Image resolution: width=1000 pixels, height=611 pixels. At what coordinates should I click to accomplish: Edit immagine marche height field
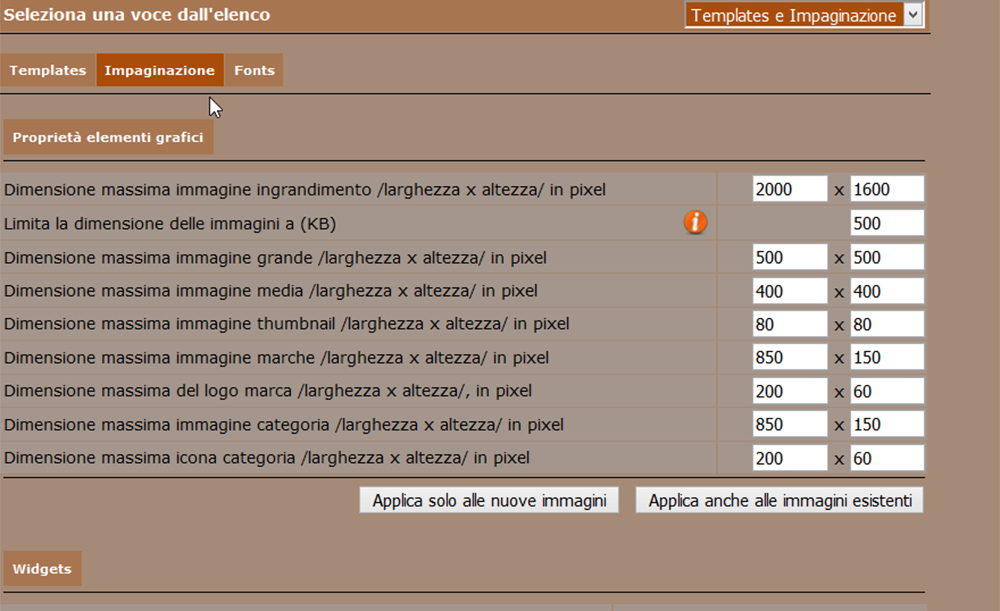(886, 357)
